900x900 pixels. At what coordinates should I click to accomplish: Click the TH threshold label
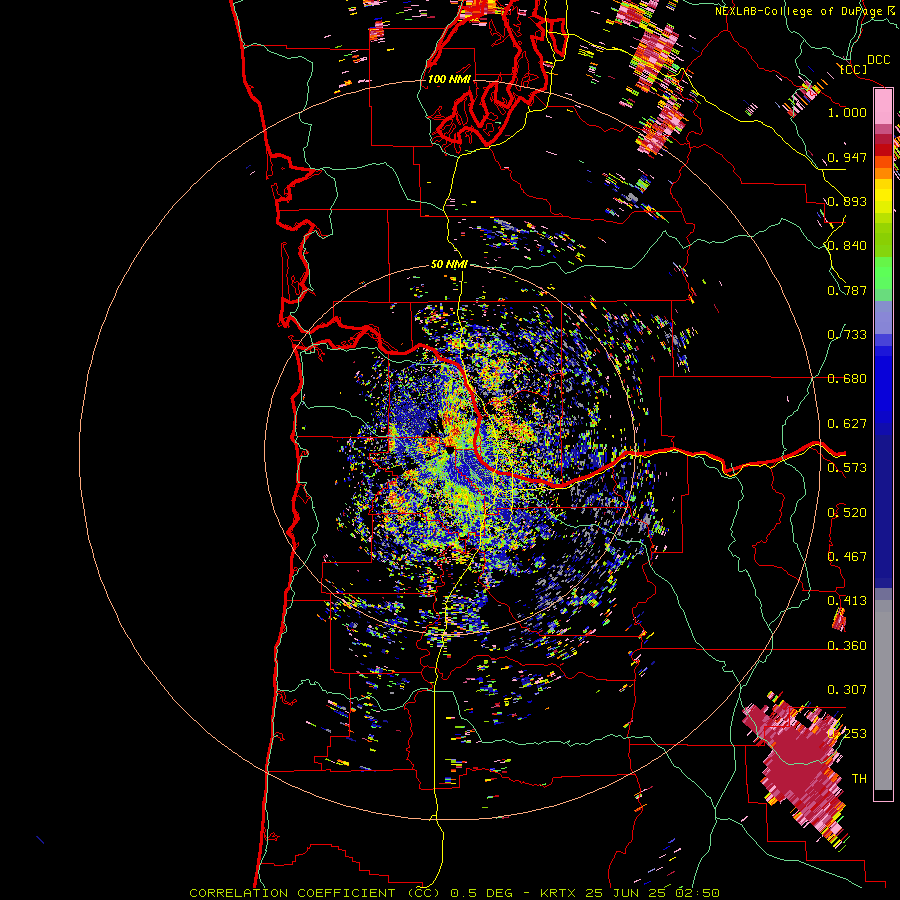pos(859,779)
